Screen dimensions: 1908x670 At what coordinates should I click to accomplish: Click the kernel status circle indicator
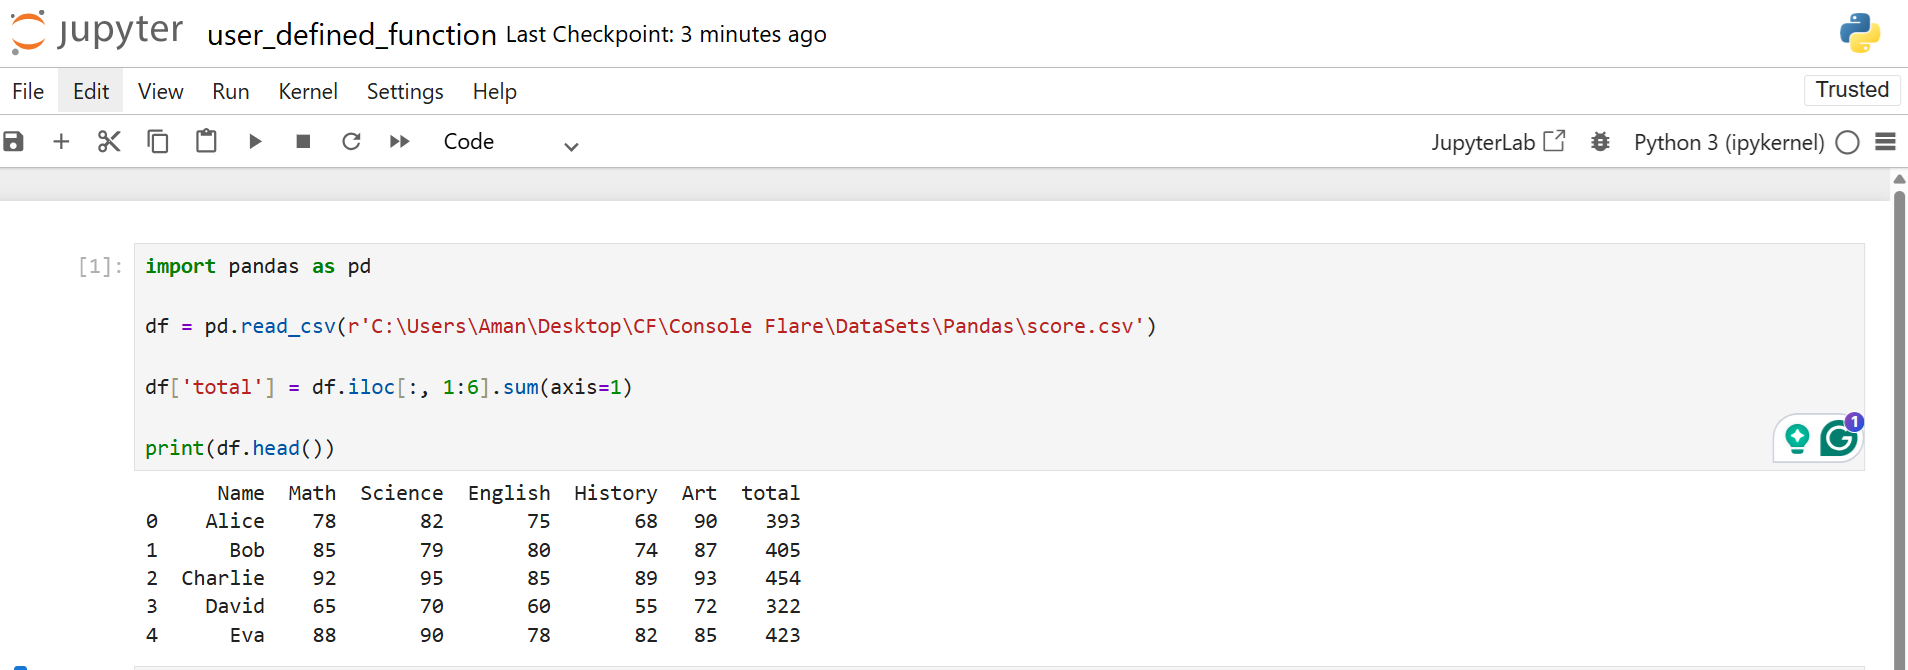(x=1847, y=143)
